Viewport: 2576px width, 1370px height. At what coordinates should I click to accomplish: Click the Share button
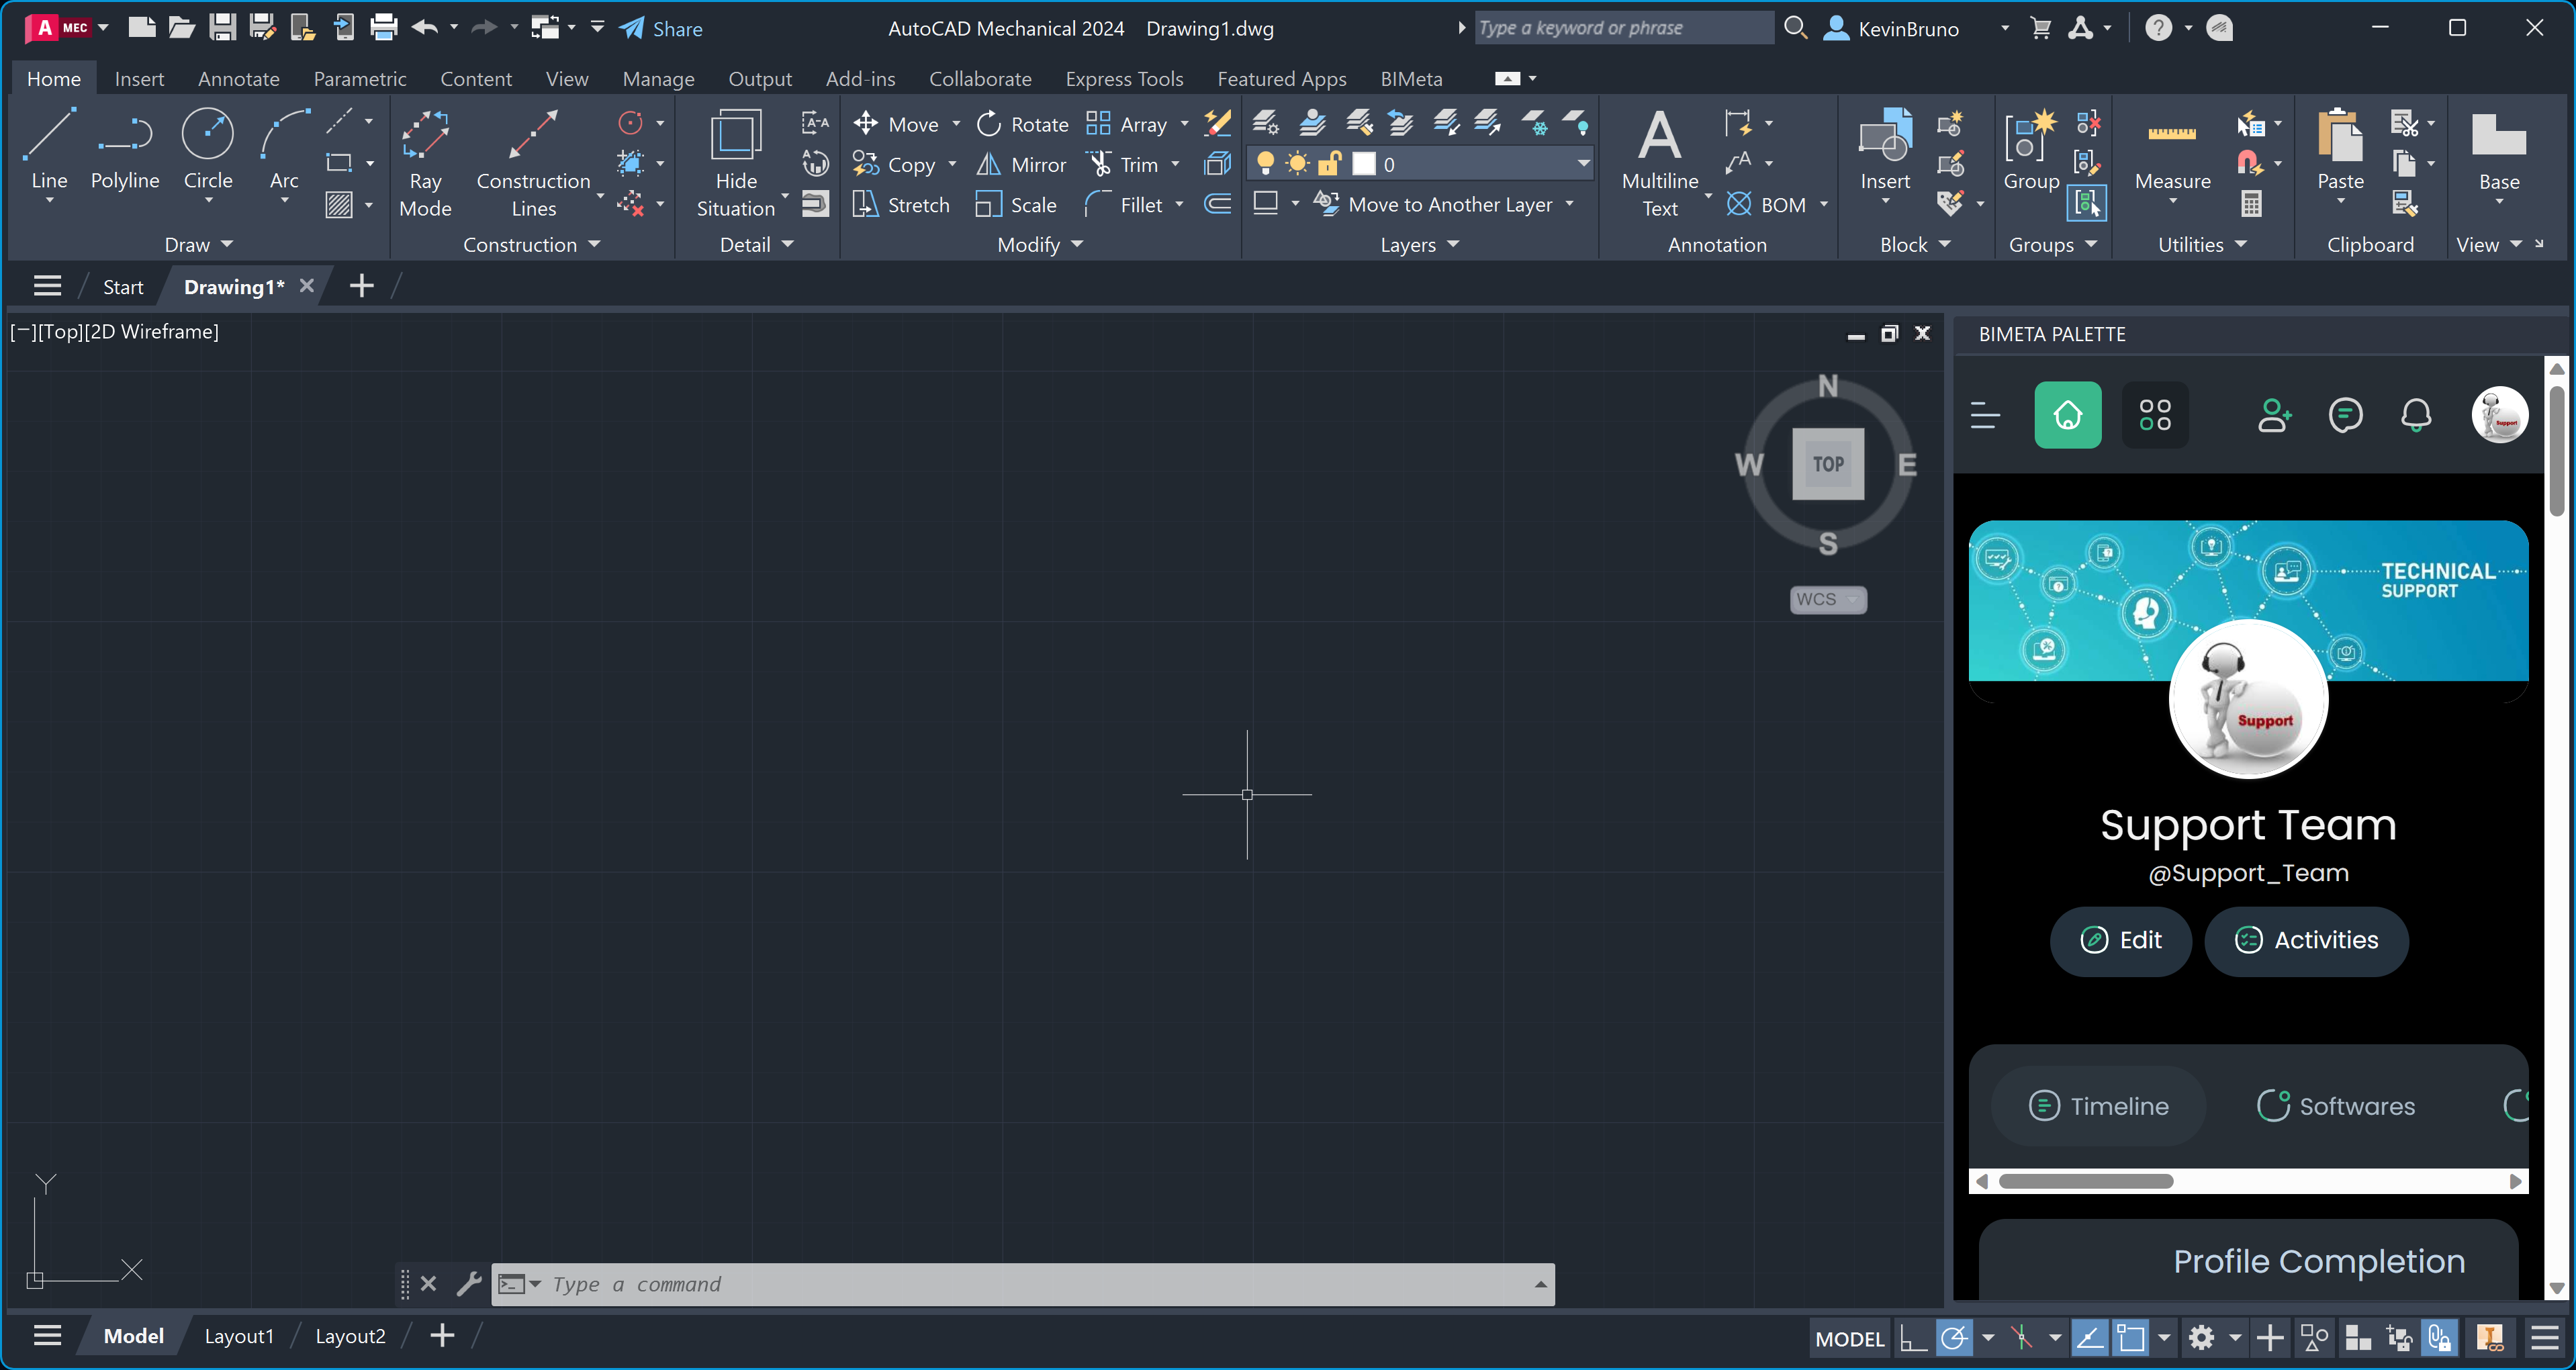661,28
